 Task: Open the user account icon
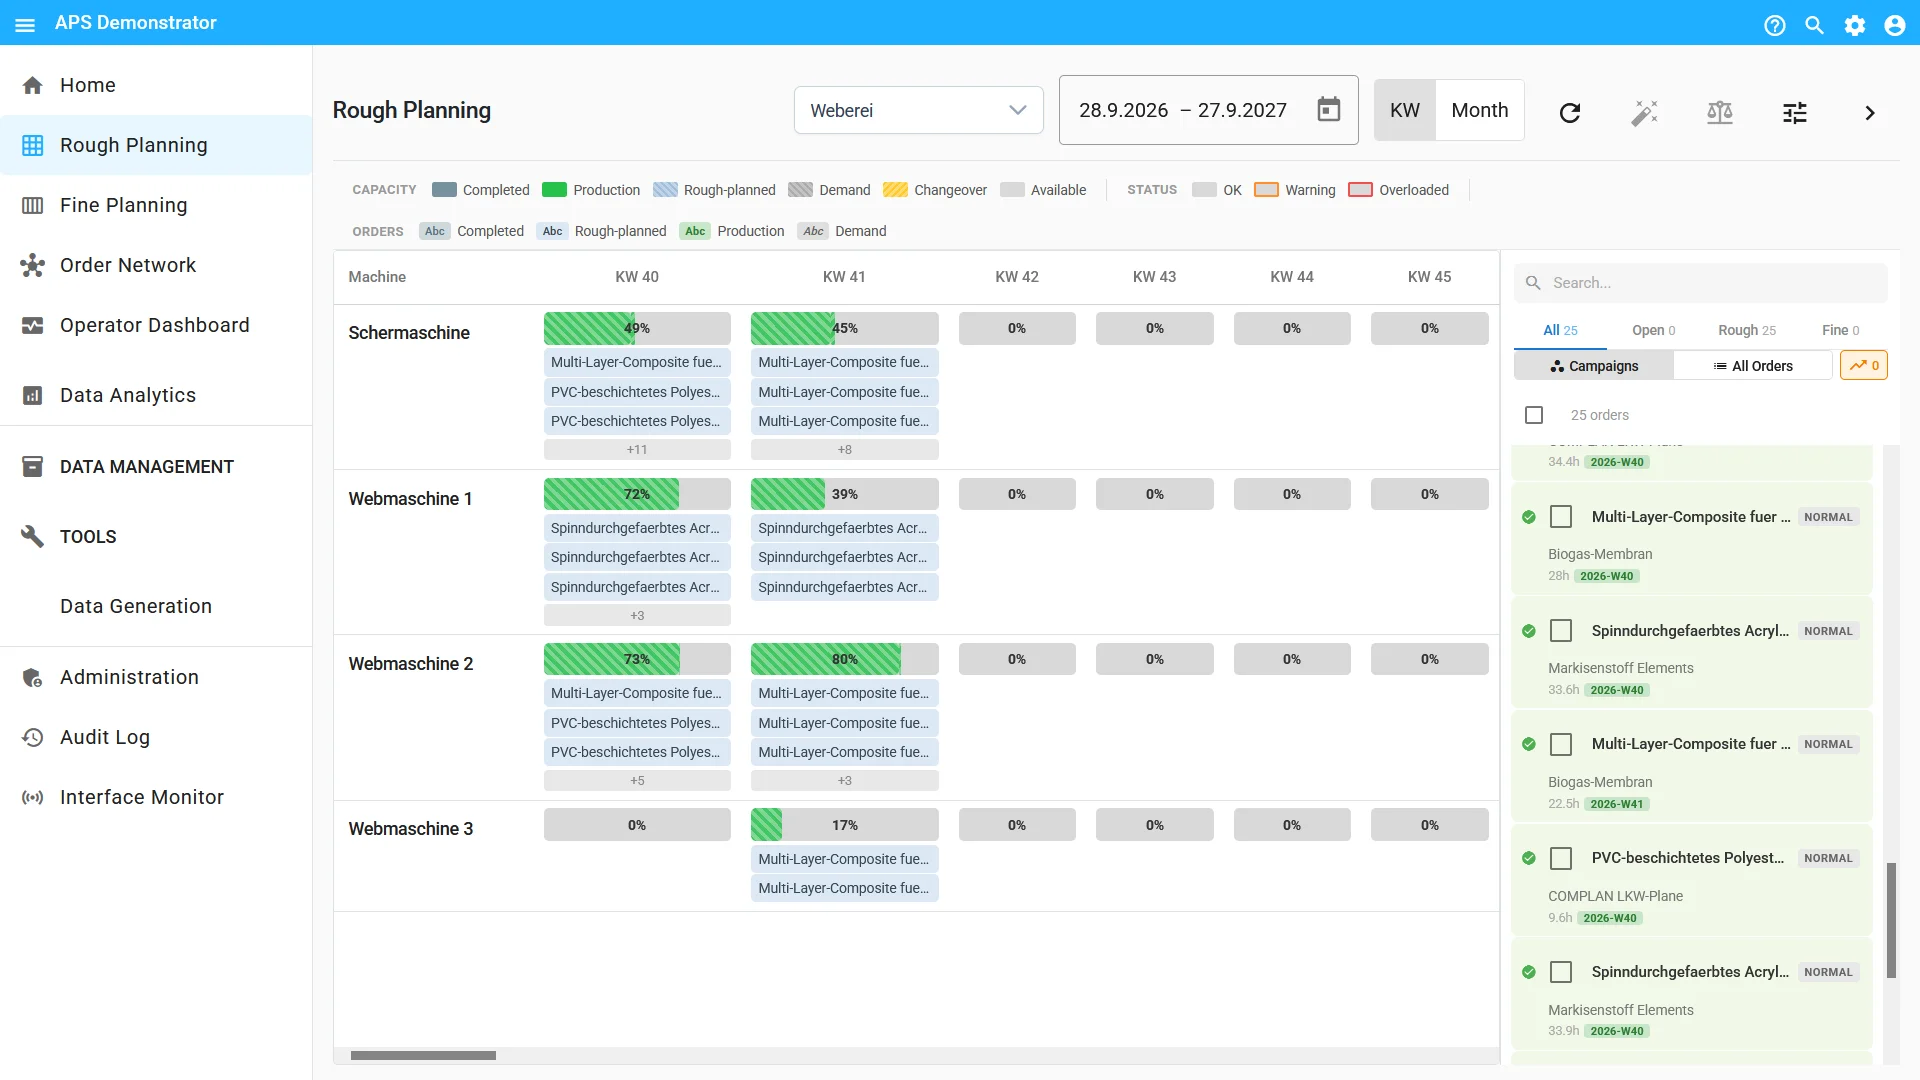pos(1895,25)
